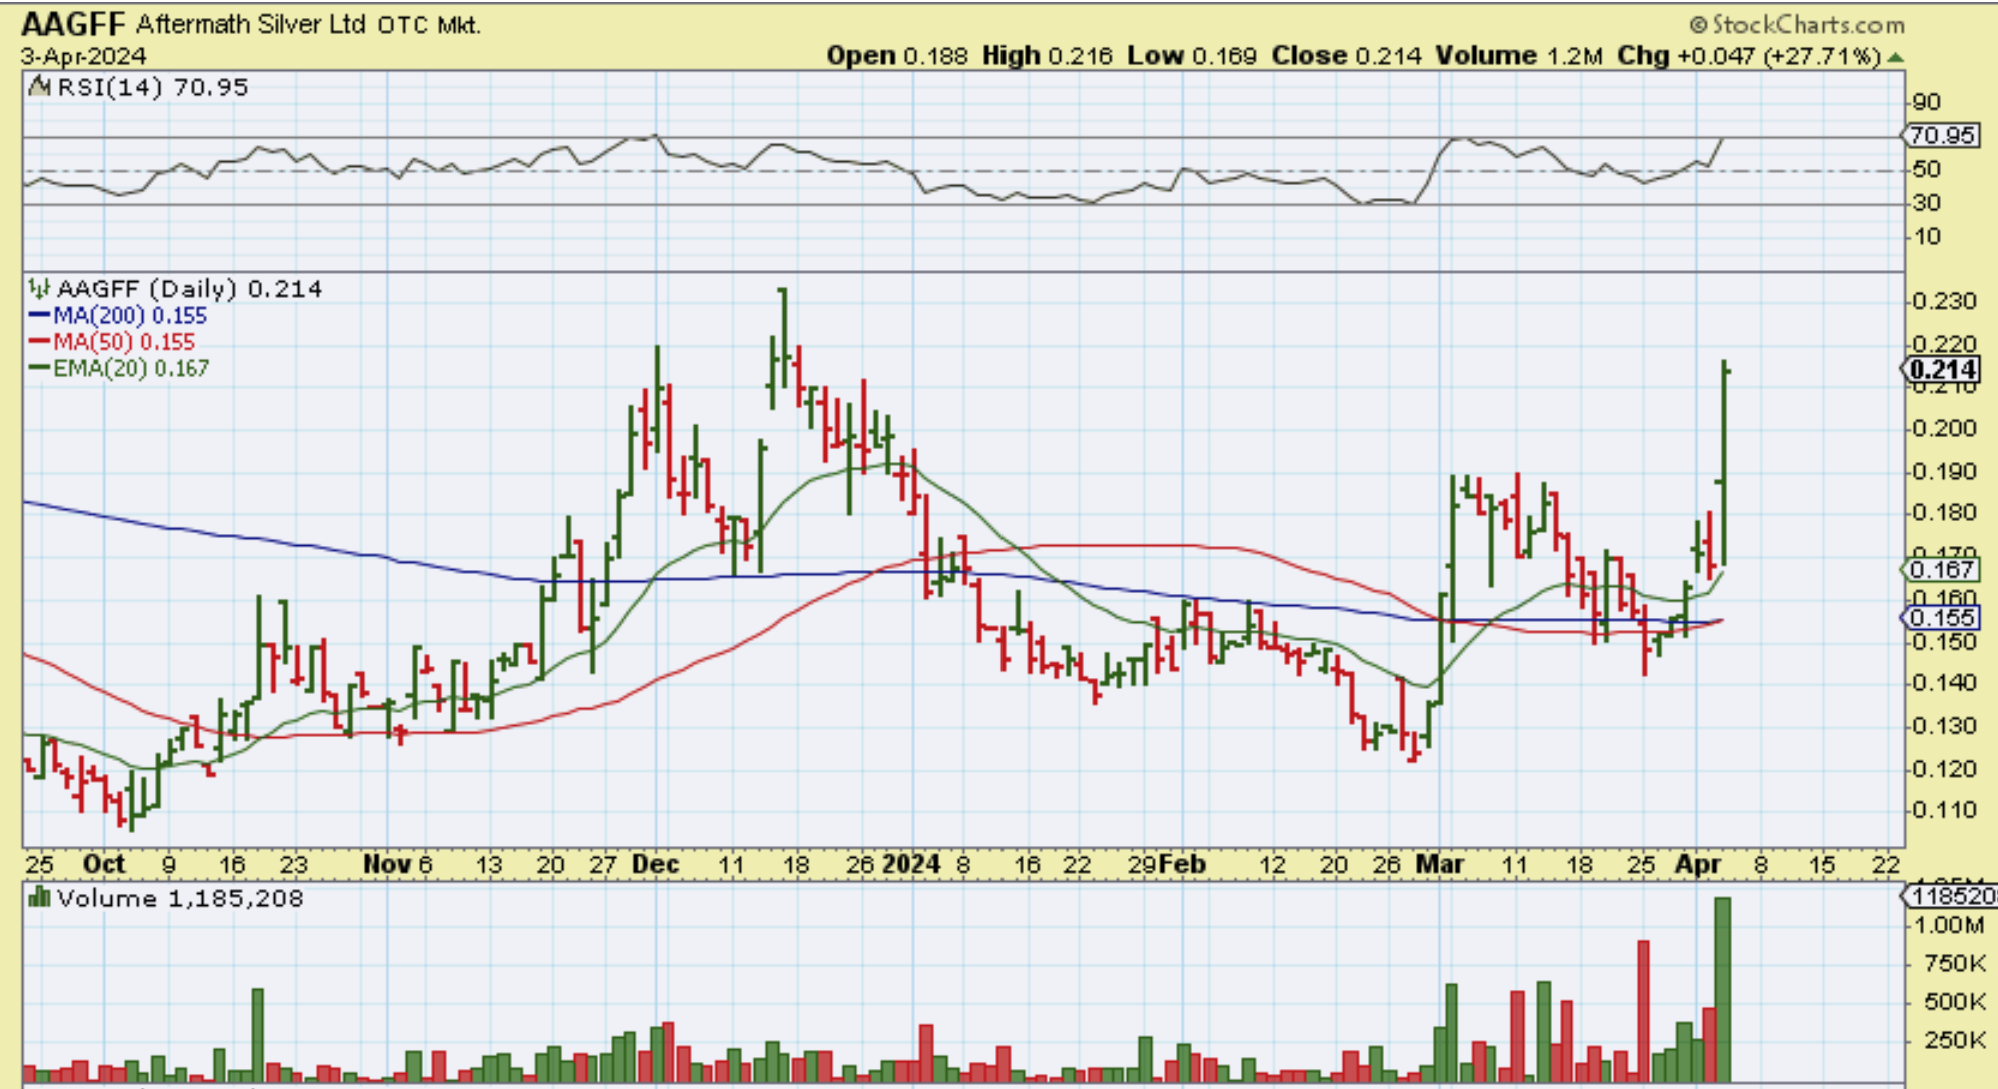Click the 0.214 current price tag

pos(1941,370)
